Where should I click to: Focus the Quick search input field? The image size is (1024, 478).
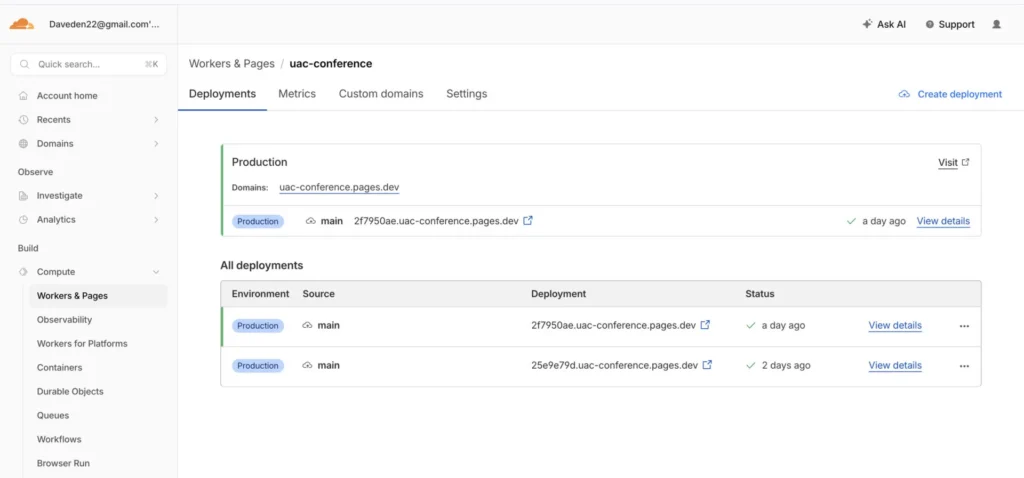pos(89,64)
